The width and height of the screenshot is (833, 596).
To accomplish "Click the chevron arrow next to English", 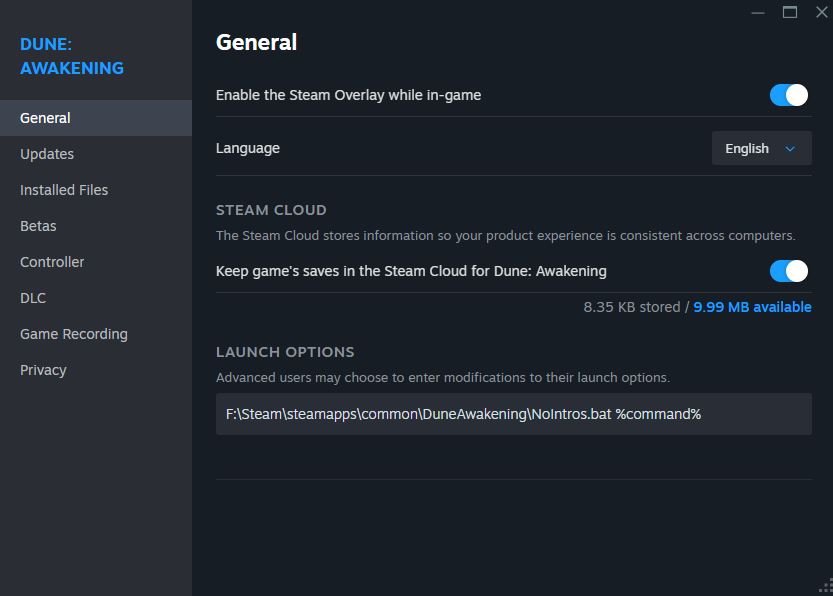I will (x=790, y=149).
